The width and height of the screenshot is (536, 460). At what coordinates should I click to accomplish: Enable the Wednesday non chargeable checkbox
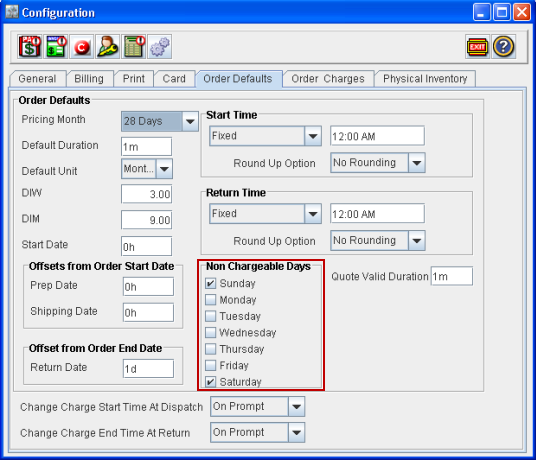click(211, 333)
